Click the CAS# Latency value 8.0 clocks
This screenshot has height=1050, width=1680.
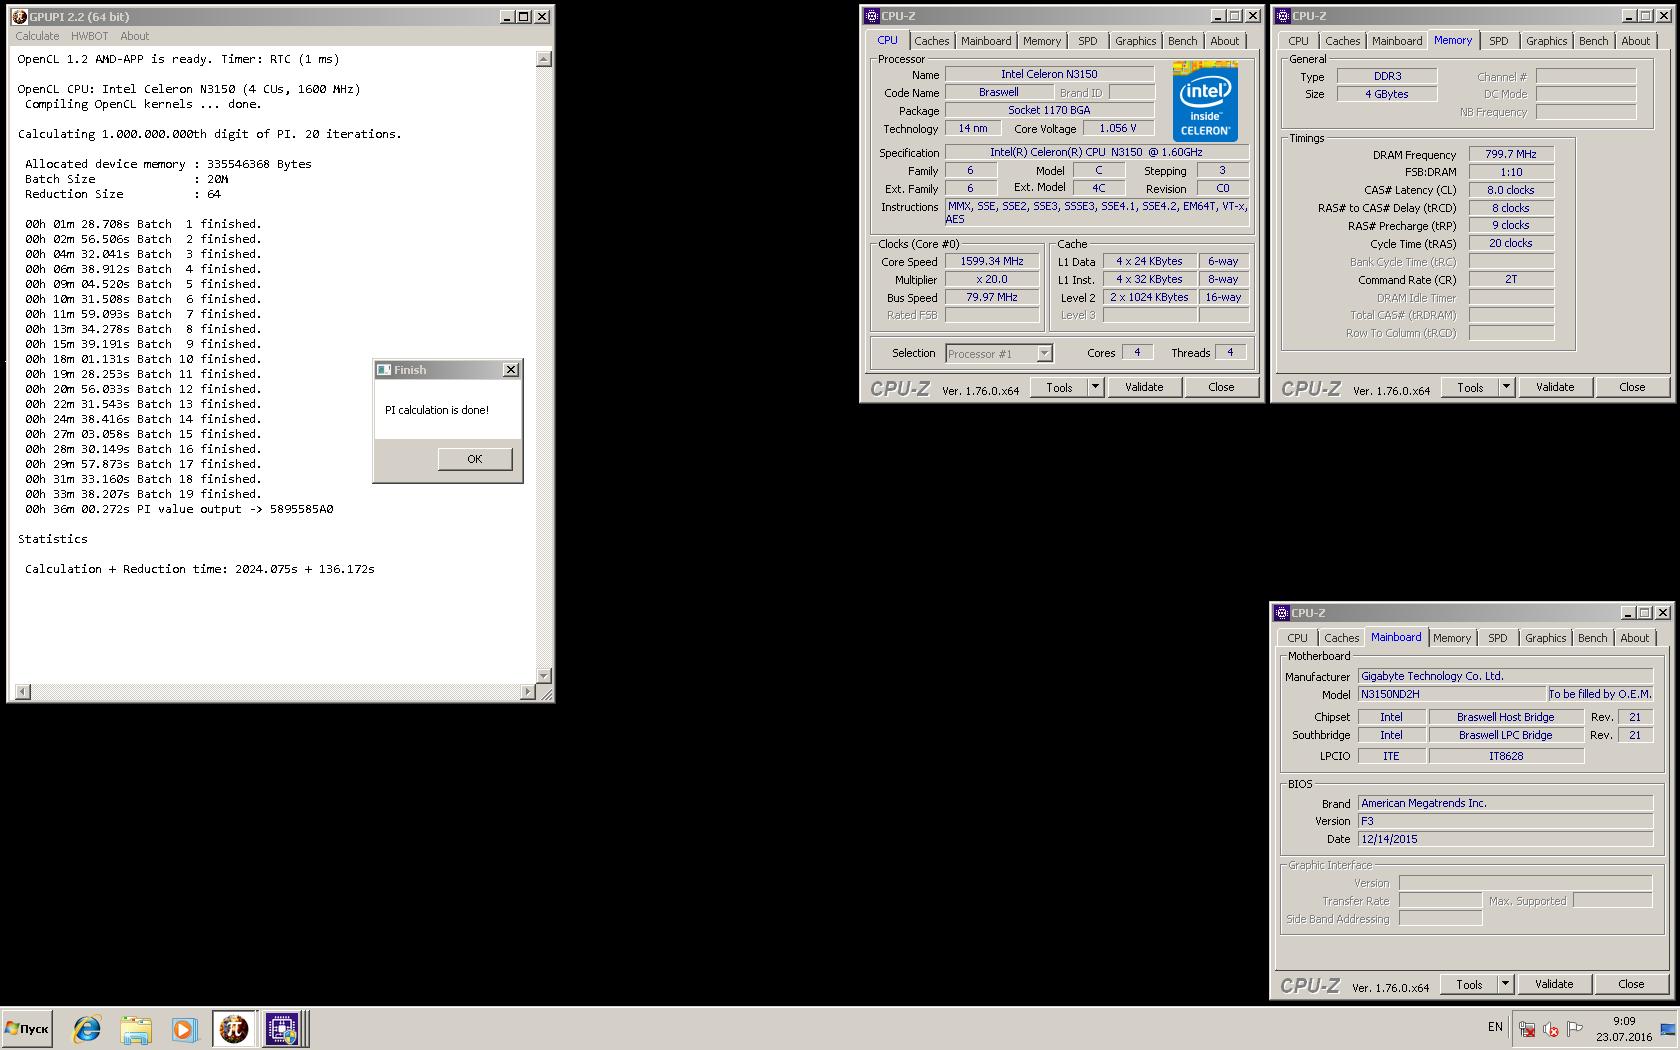(1510, 190)
